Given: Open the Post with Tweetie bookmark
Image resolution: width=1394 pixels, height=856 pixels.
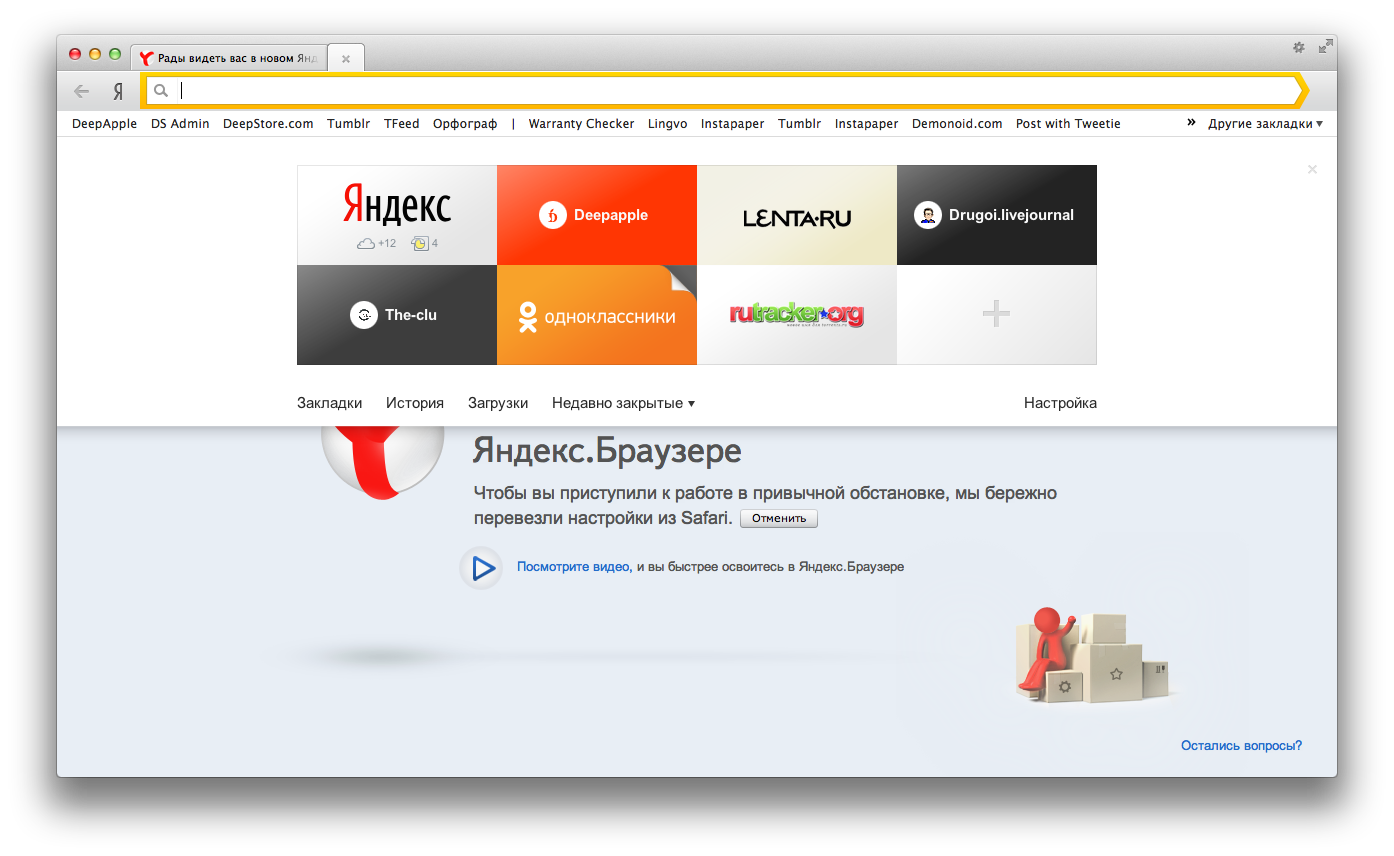Looking at the screenshot, I should pyautogui.click(x=1068, y=124).
